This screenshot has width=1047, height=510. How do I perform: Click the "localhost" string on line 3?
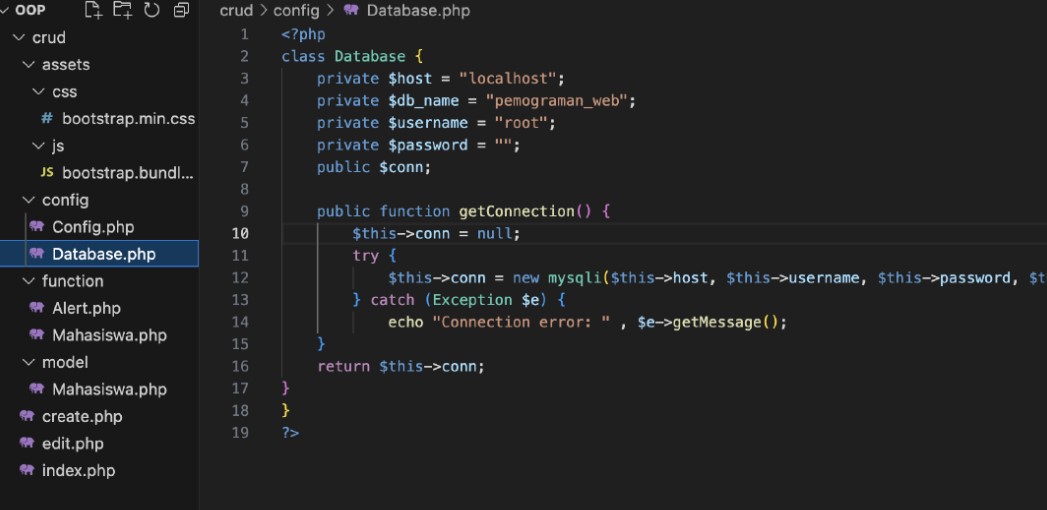pos(507,79)
